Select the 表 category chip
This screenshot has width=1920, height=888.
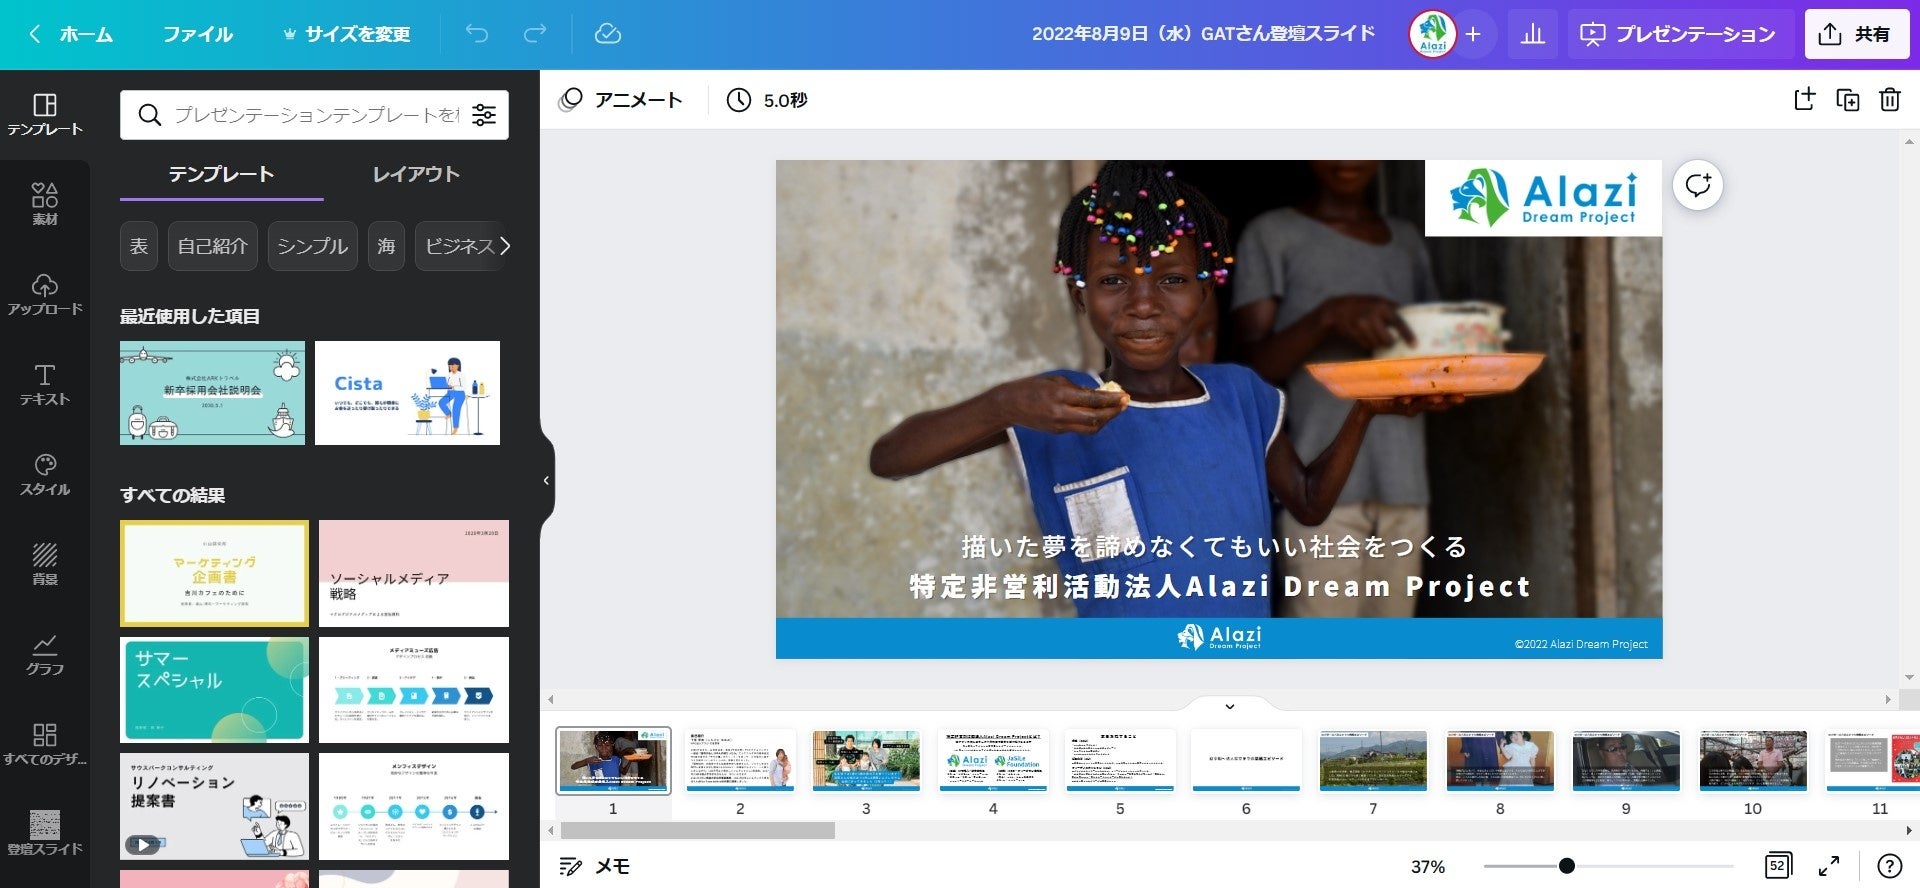tap(139, 246)
